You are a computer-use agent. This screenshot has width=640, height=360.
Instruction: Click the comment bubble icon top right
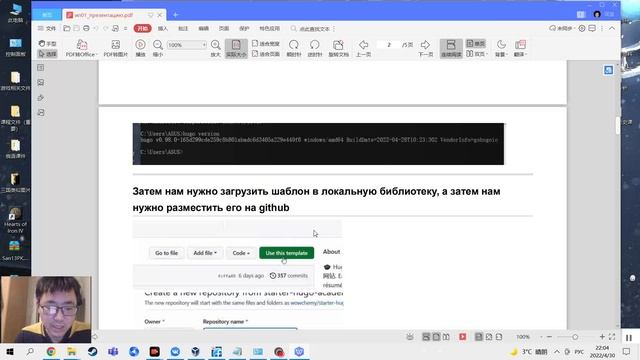click(592, 28)
